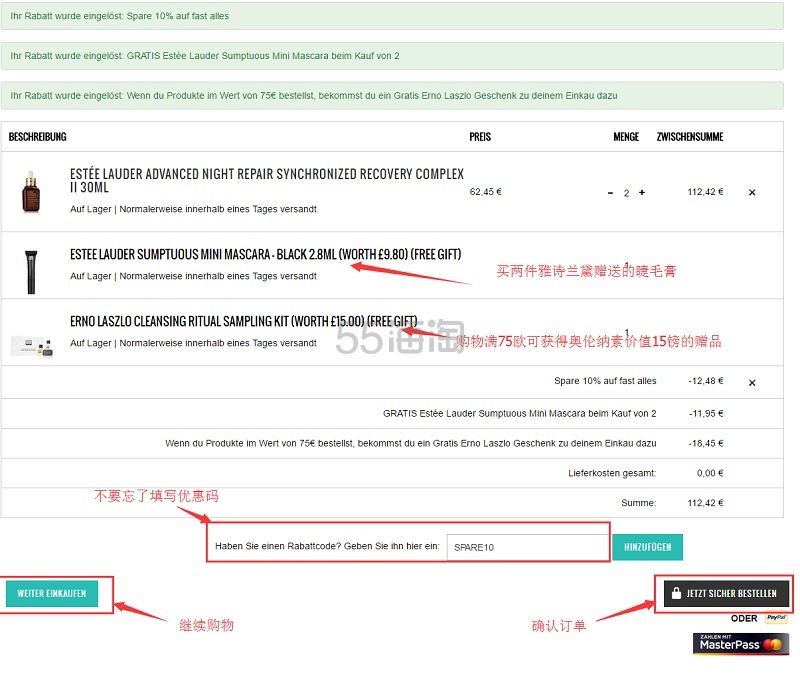Screen dimensions: 800x674
Task: Click the Menge column header
Action: pos(626,137)
